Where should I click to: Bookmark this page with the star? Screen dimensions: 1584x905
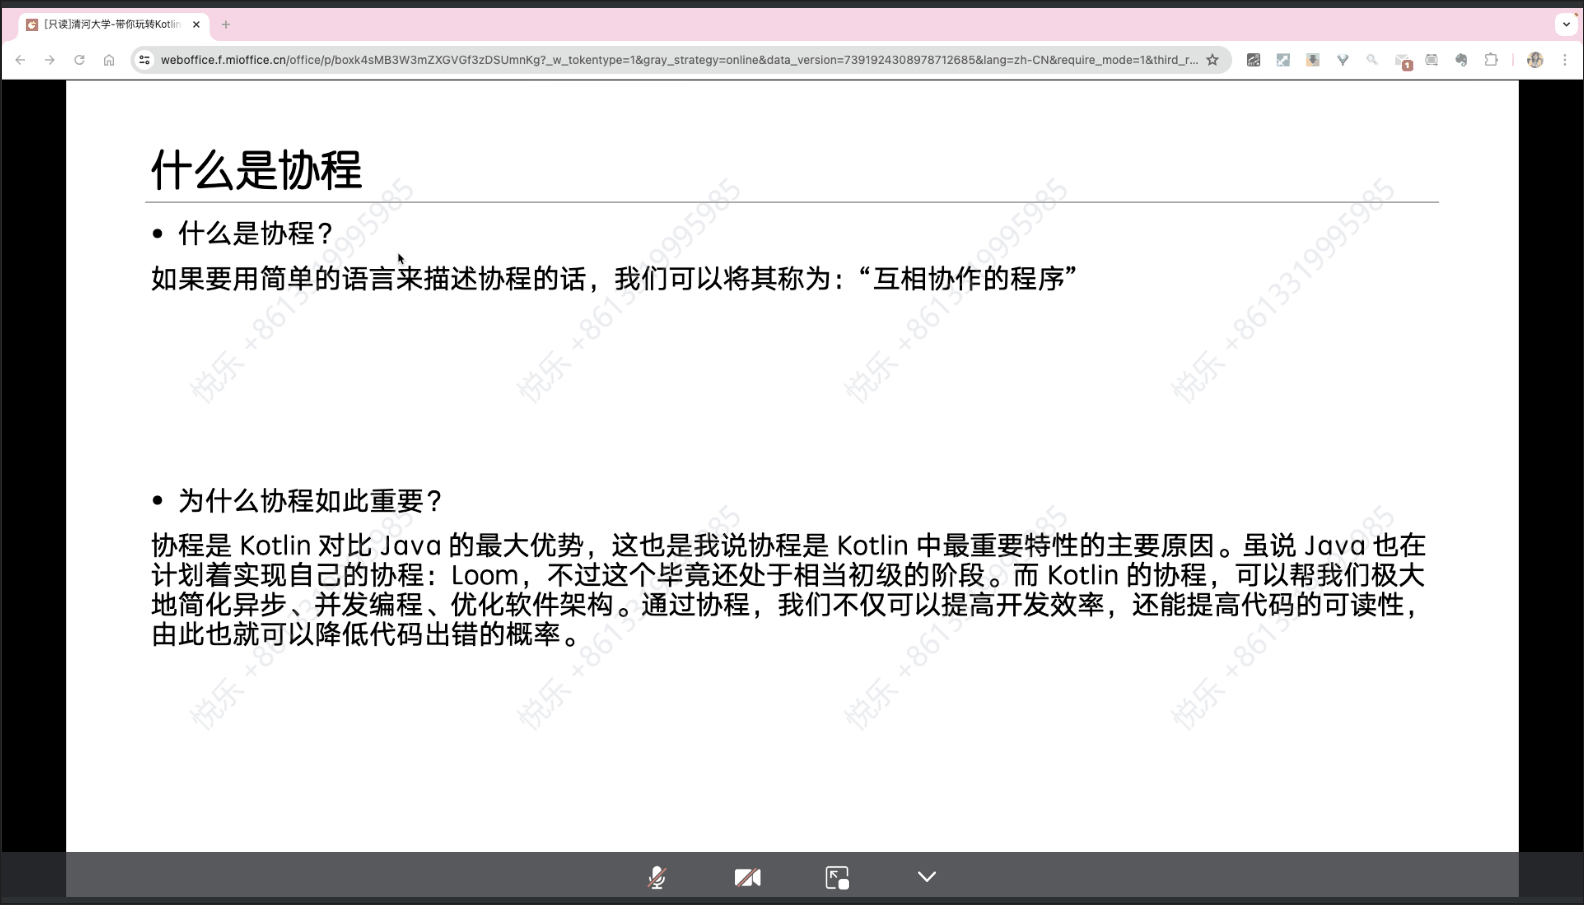[1213, 60]
